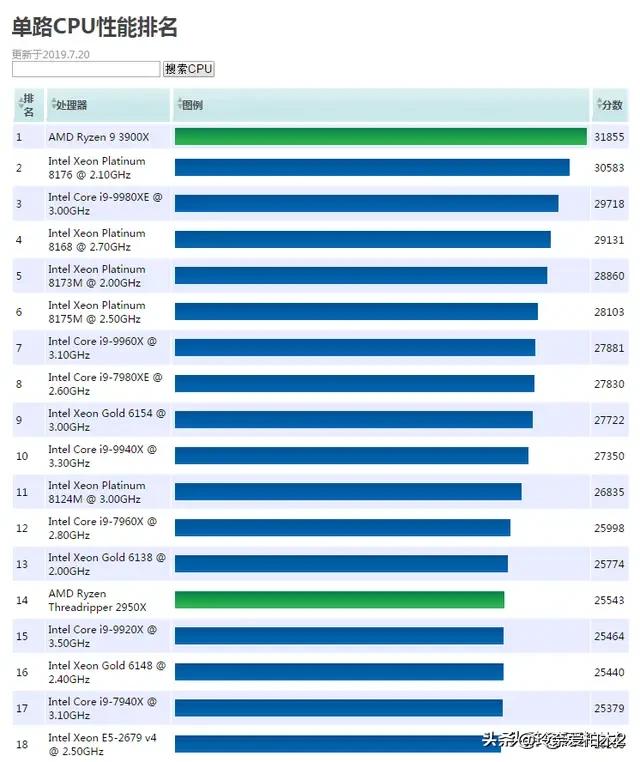
Task: Select Intel Core i9-7960X @ 2.80GHz
Action: pos(103,528)
